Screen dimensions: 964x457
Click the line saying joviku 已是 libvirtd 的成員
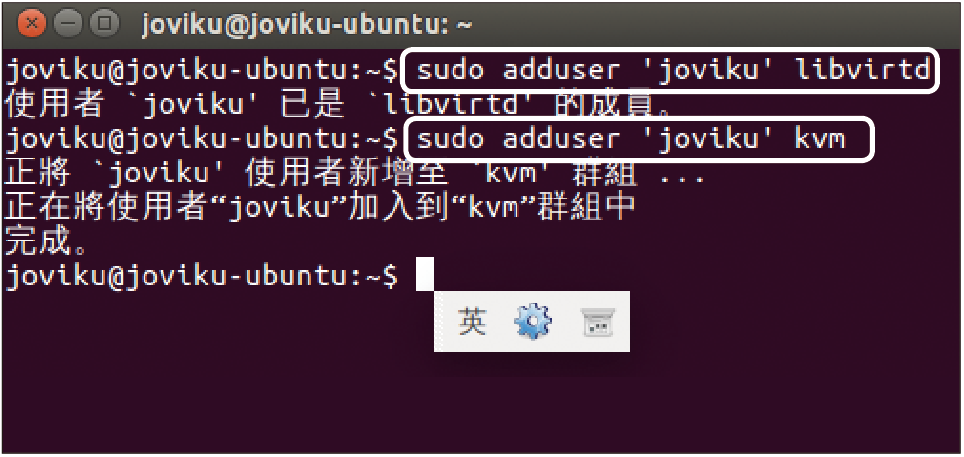[x=338, y=105]
